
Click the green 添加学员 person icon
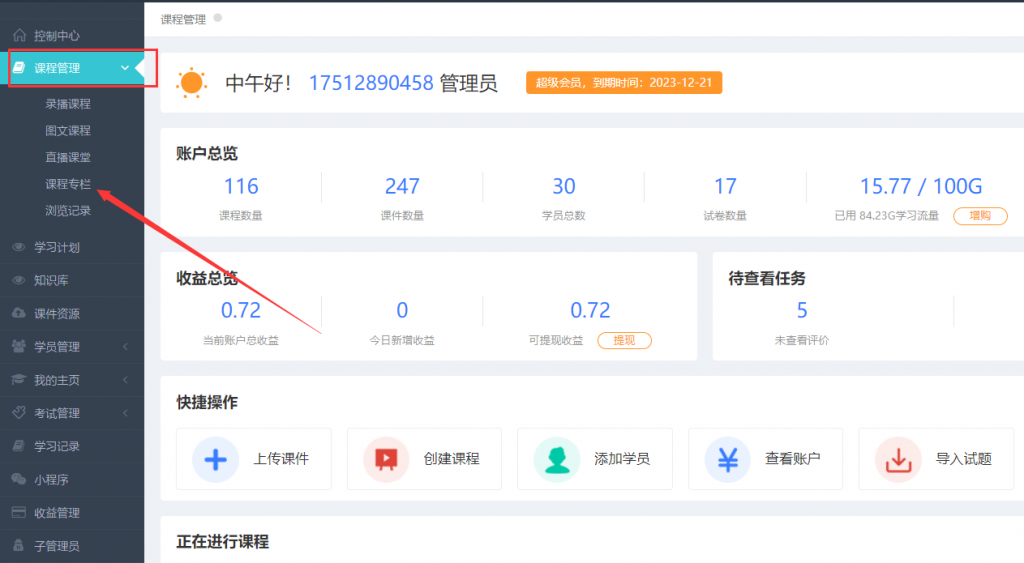click(556, 459)
